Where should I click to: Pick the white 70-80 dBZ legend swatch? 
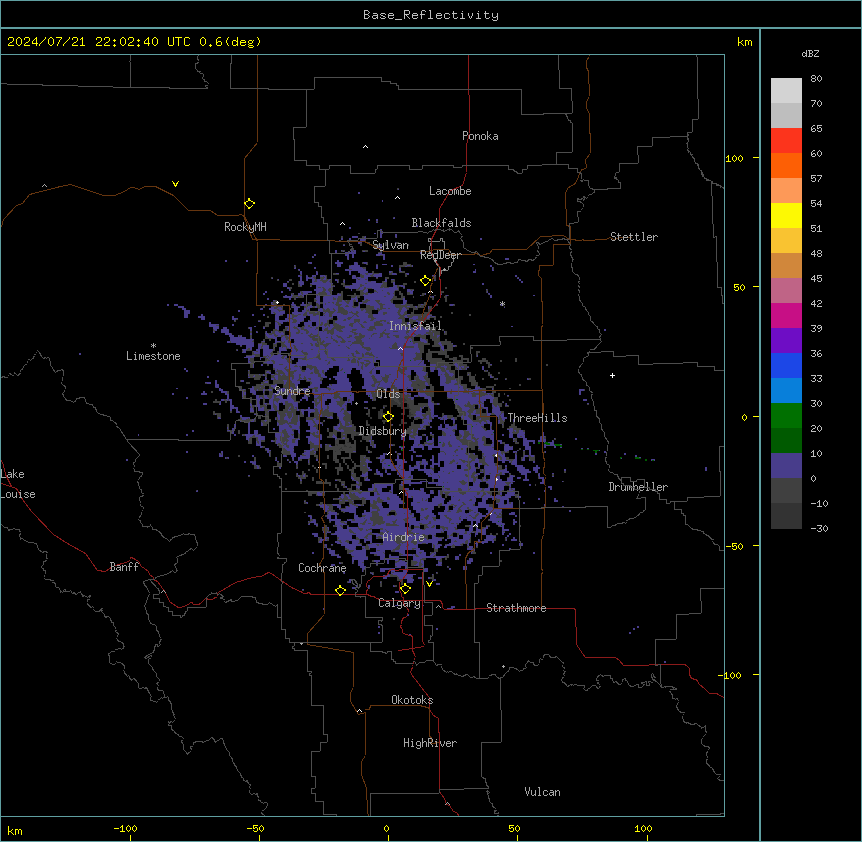786,91
